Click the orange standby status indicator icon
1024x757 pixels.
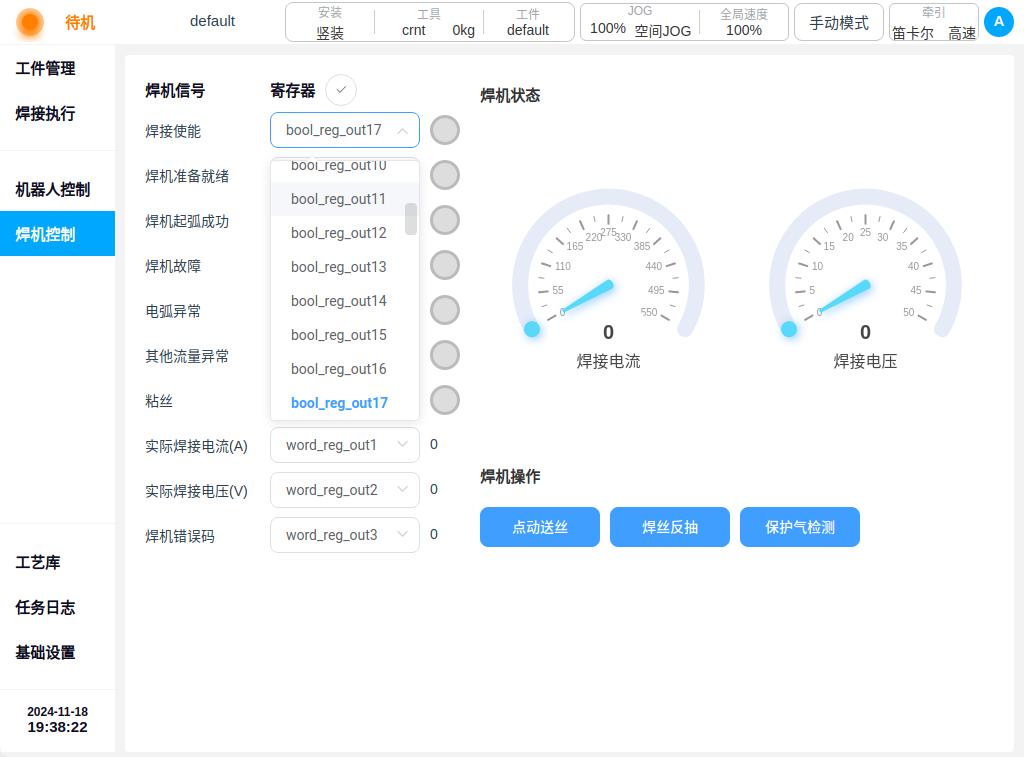pos(29,22)
